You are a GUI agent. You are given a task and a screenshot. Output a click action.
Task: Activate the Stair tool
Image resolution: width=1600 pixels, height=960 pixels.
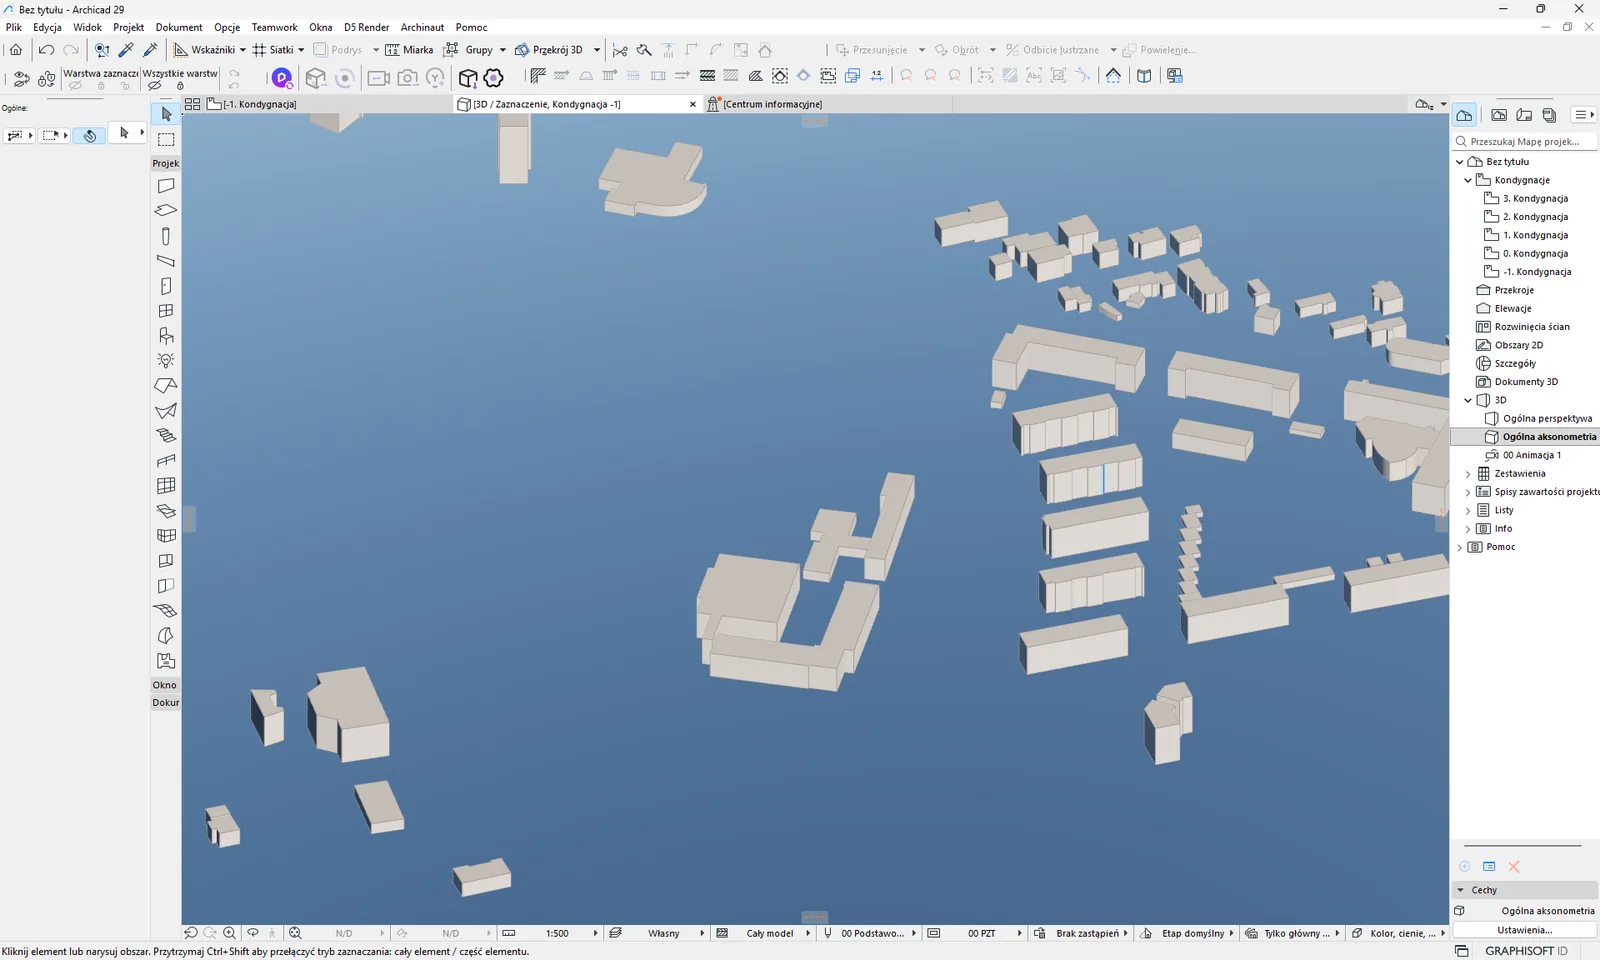[166, 436]
